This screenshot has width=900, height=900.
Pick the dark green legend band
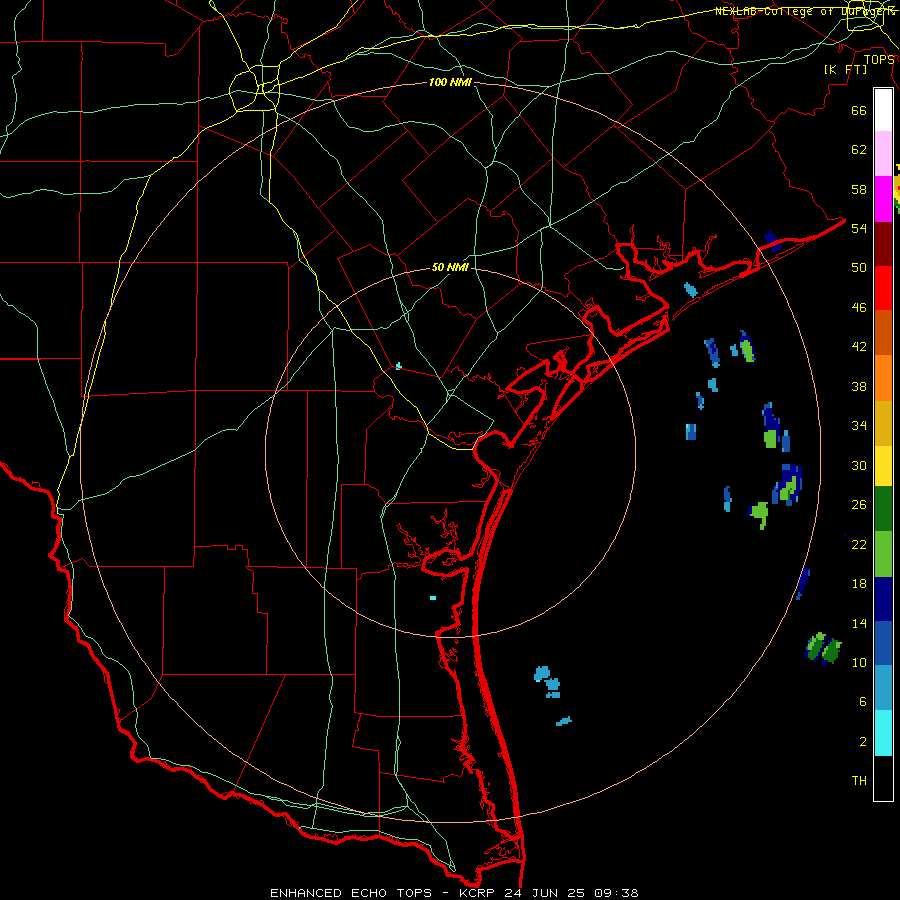(883, 509)
